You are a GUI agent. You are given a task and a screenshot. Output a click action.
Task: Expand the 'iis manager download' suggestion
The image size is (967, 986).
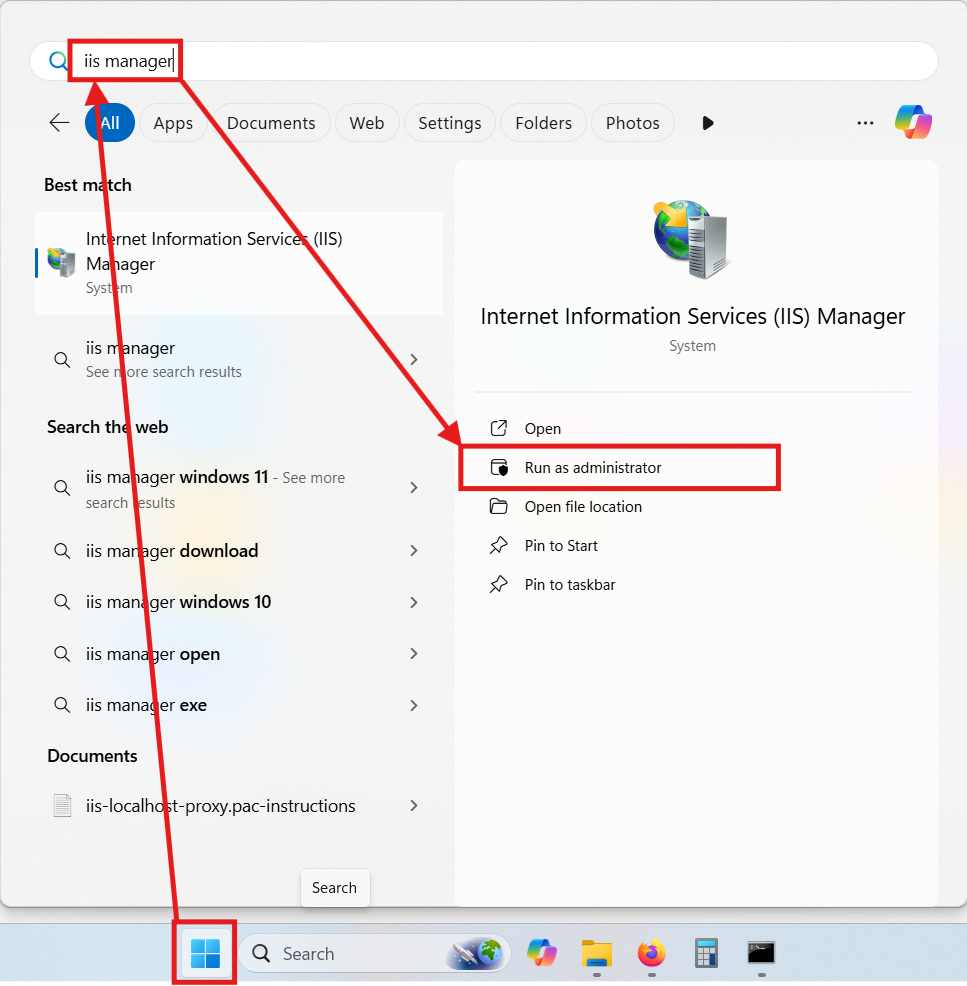pyautogui.click(x=414, y=551)
